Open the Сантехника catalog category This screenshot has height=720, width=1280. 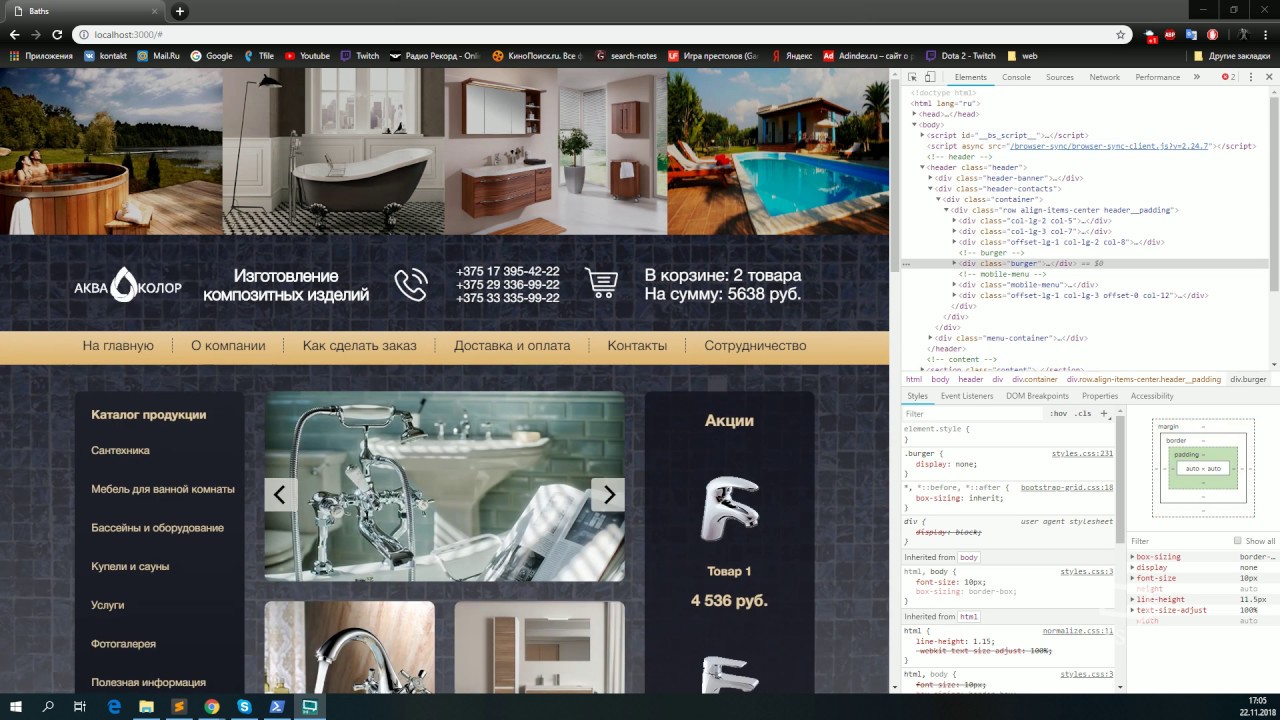tap(120, 451)
